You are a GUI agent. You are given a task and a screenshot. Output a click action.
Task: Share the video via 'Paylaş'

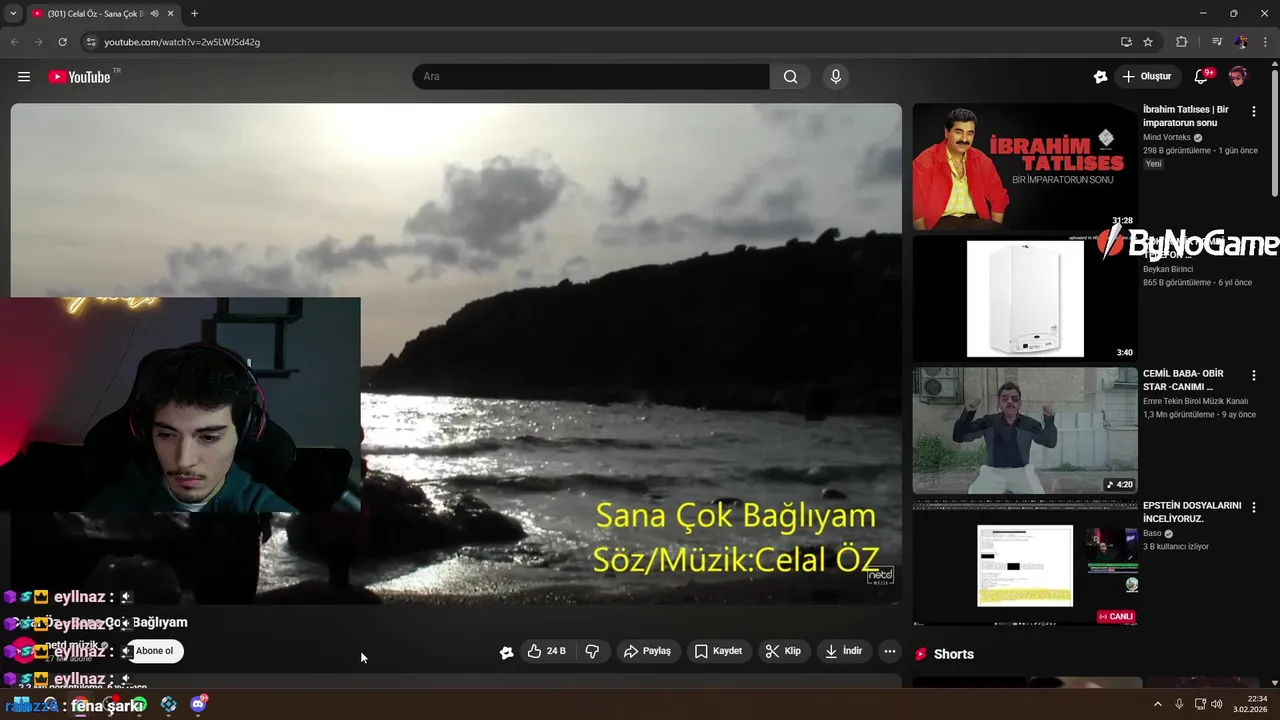(647, 651)
